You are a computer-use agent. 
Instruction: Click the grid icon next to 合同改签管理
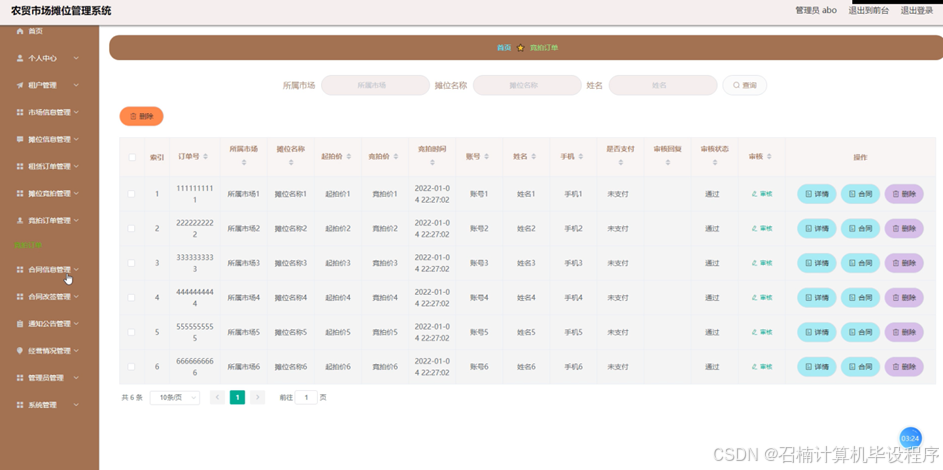(20, 297)
